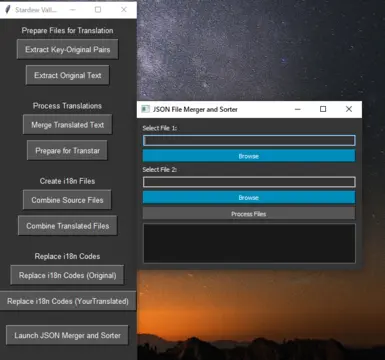Maximize the Stardew Valley tool window
The height and width of the screenshot is (360, 385).
click(98, 10)
